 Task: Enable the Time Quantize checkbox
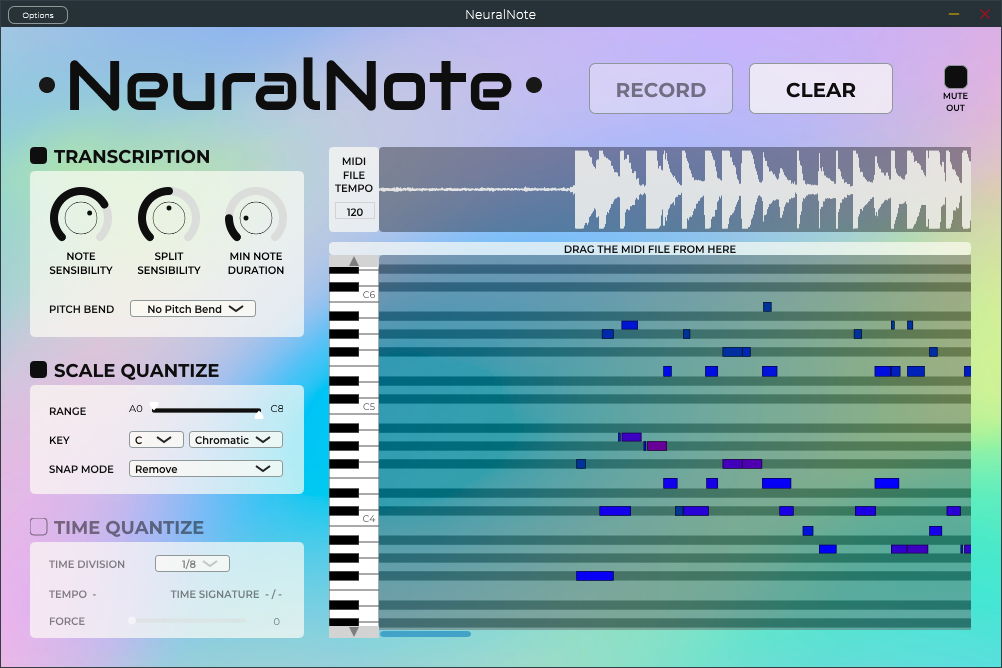tap(39, 527)
